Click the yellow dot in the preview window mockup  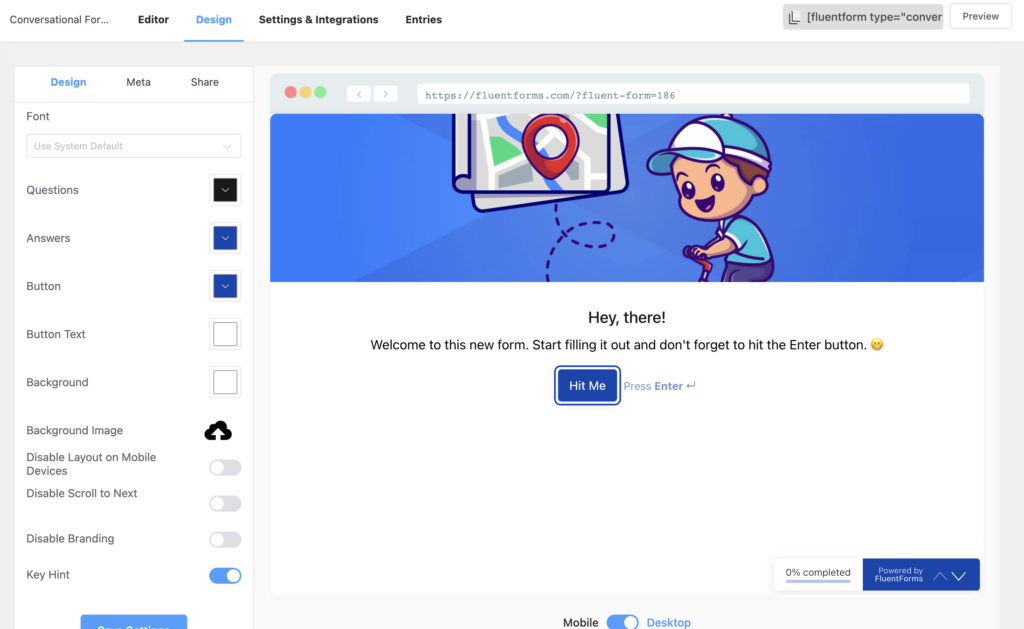coord(305,91)
